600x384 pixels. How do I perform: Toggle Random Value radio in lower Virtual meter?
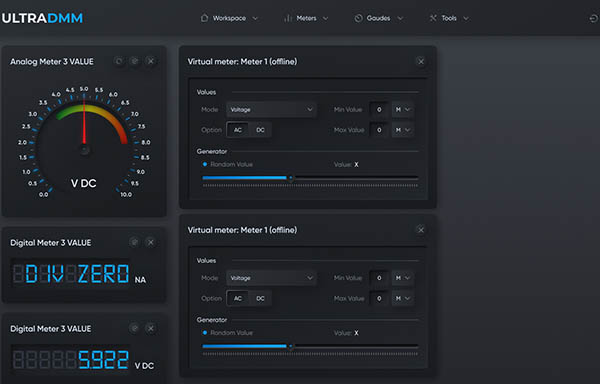pos(205,333)
